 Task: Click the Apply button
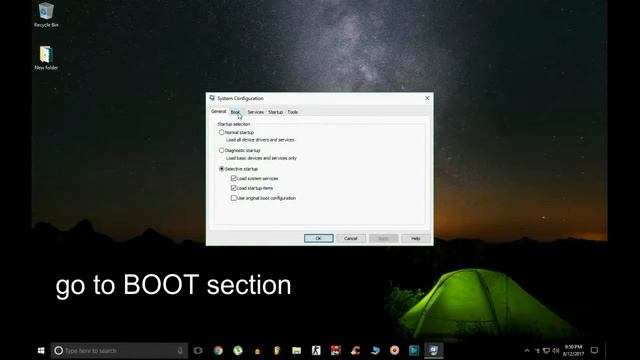click(383, 238)
